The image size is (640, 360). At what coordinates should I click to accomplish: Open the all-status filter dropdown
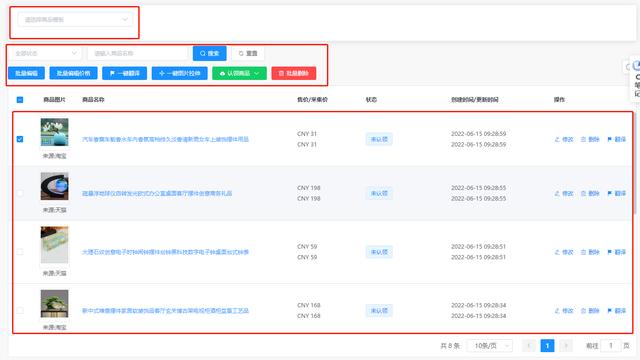45,53
